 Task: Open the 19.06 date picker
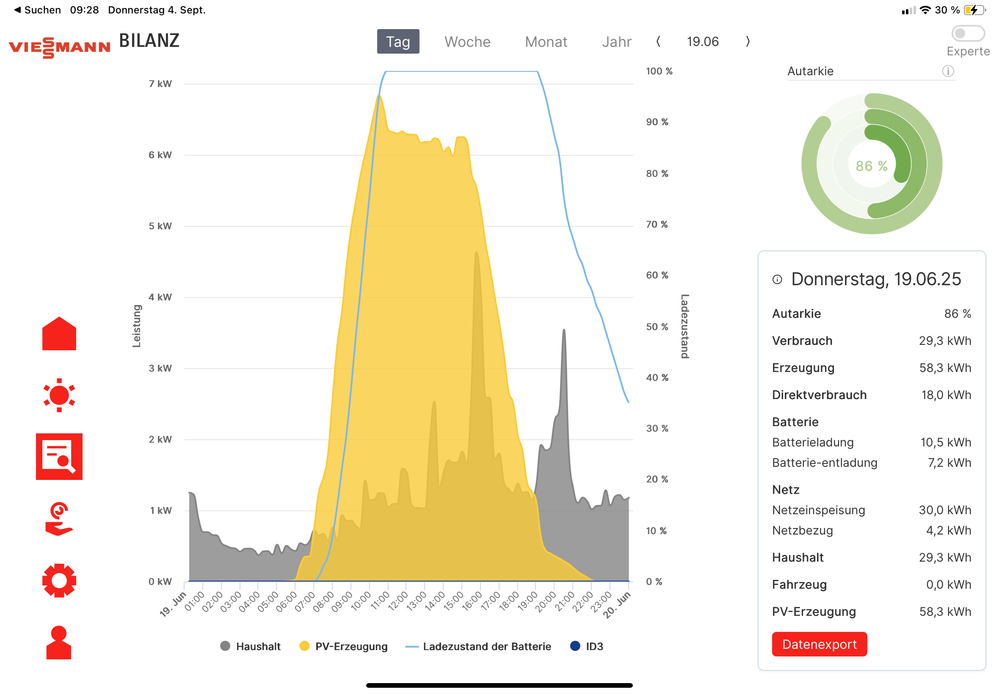pyautogui.click(x=703, y=42)
